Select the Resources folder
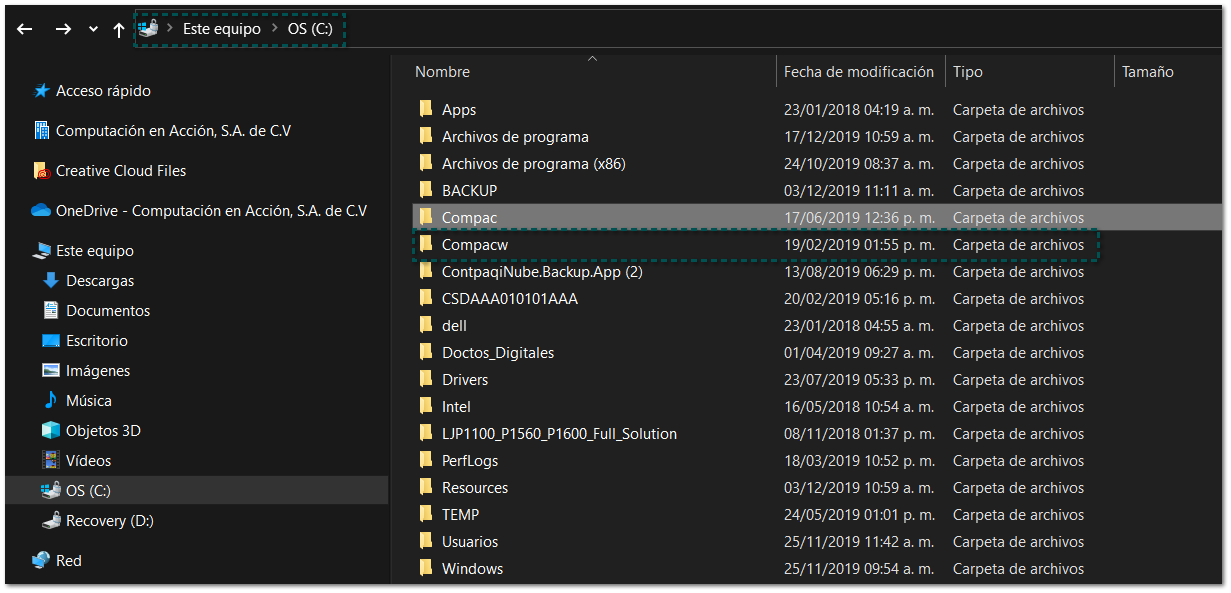 [475, 488]
